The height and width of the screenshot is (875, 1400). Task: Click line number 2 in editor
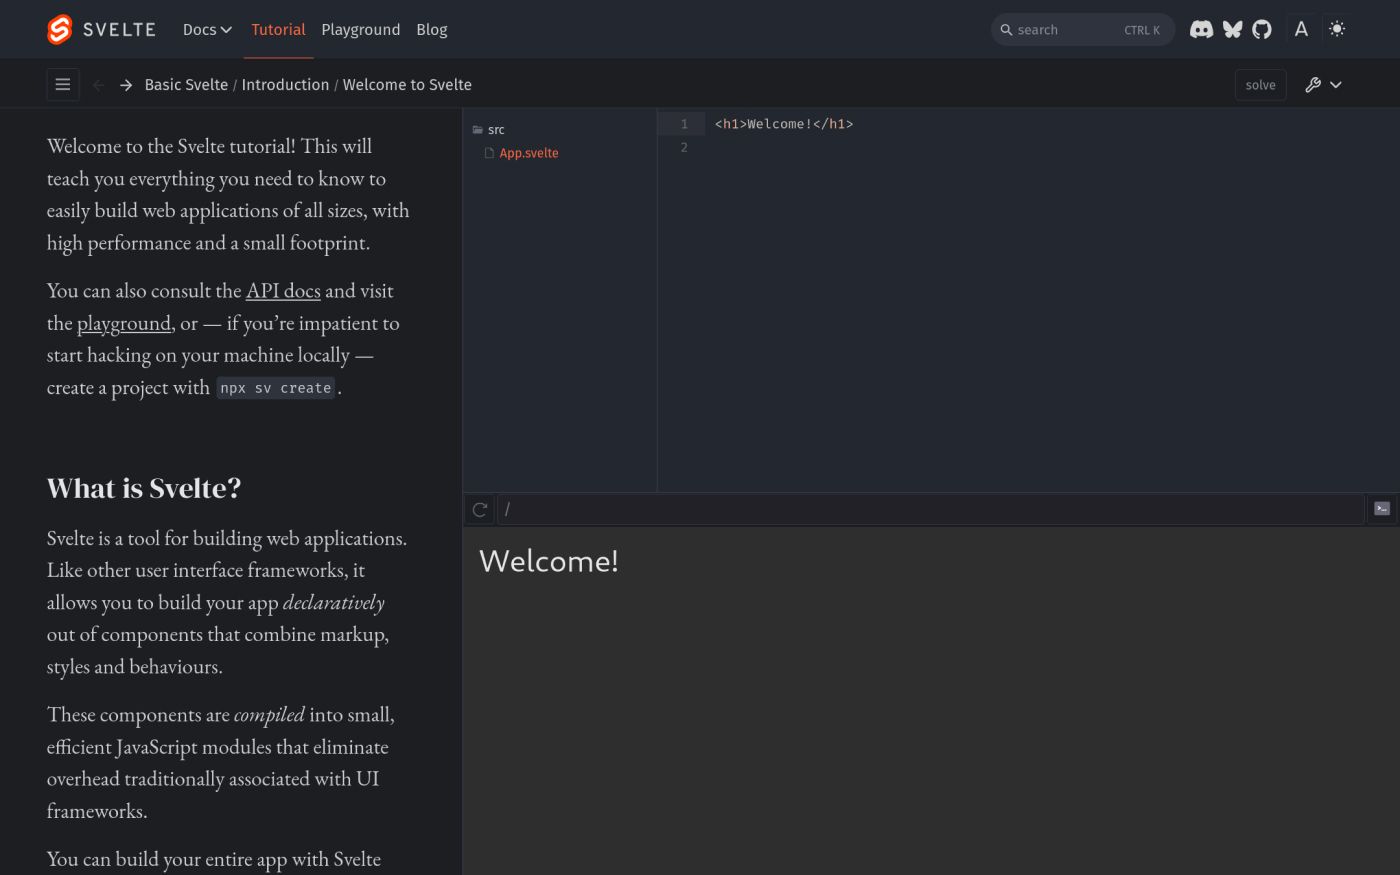[x=684, y=147]
